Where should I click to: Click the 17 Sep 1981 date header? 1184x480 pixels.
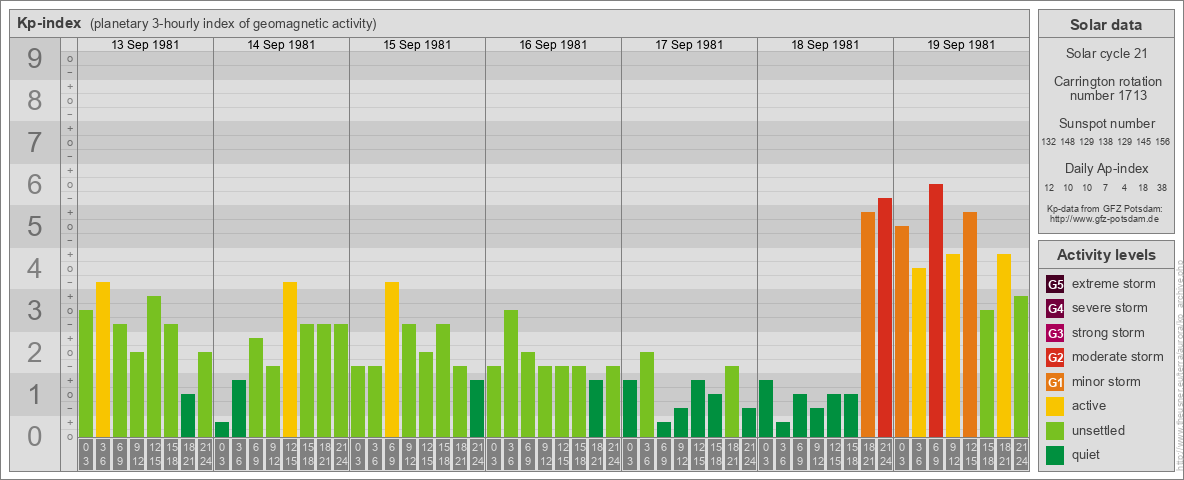pos(689,45)
